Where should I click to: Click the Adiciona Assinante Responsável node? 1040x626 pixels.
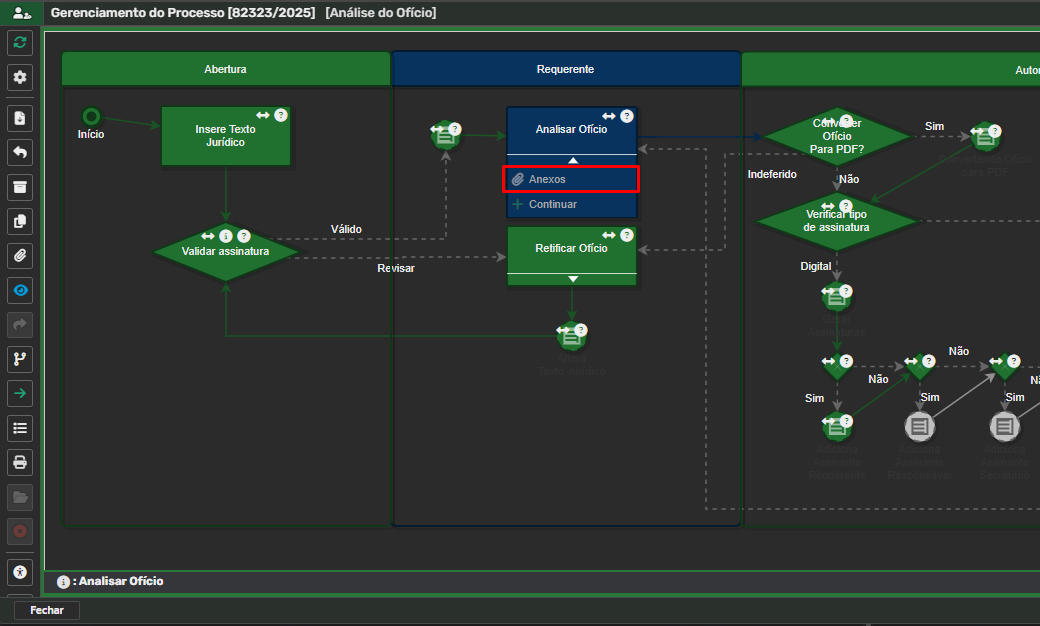tap(920, 426)
